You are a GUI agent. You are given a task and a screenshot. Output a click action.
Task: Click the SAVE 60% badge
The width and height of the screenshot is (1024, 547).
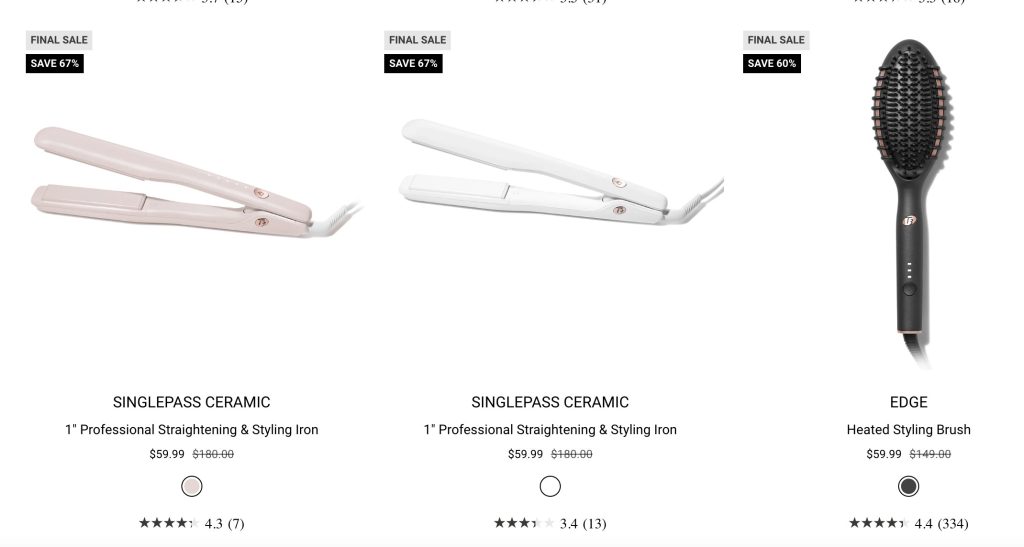point(772,63)
